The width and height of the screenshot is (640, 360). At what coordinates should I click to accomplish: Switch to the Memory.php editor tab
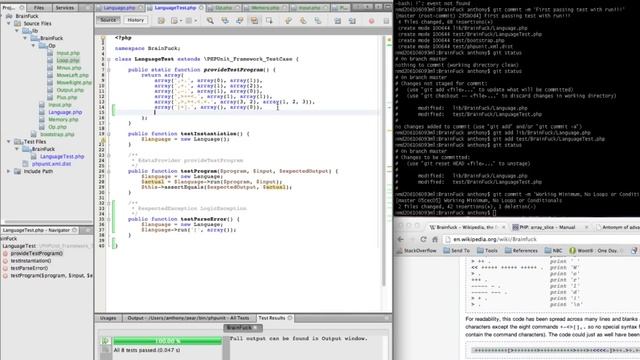tap(265, 7)
